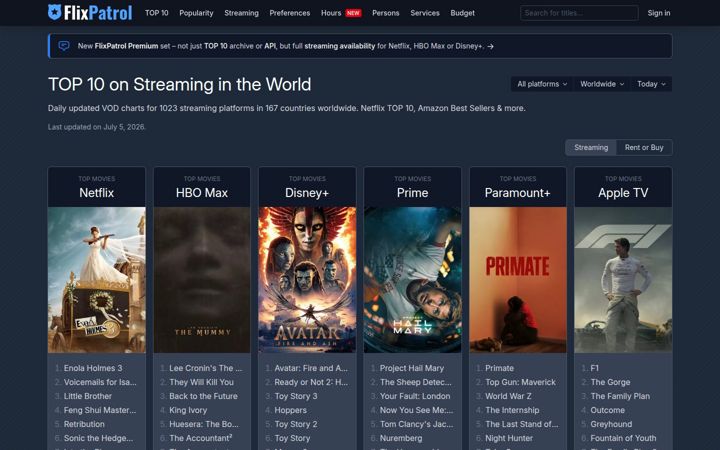Expand the Worldwide region dropdown
720x450 pixels.
pos(602,84)
